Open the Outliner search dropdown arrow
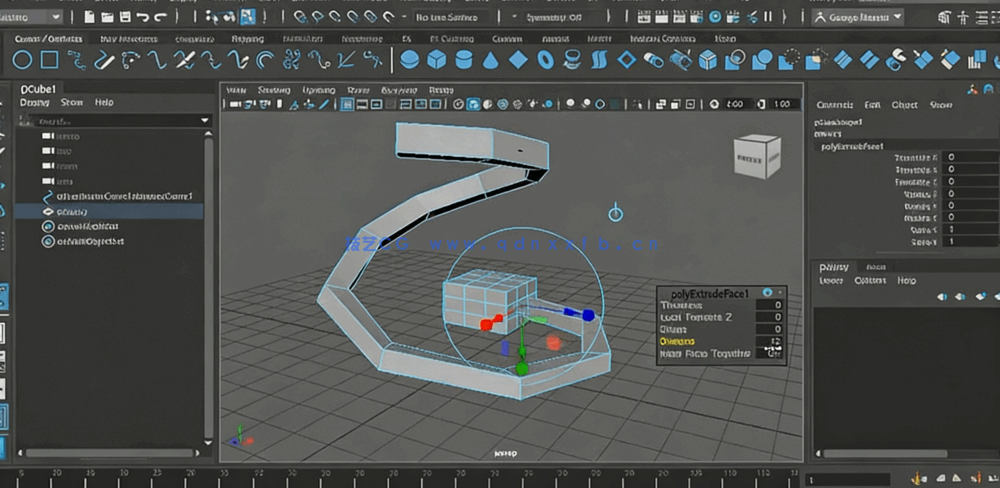The image size is (1000, 488). pyautogui.click(x=205, y=121)
